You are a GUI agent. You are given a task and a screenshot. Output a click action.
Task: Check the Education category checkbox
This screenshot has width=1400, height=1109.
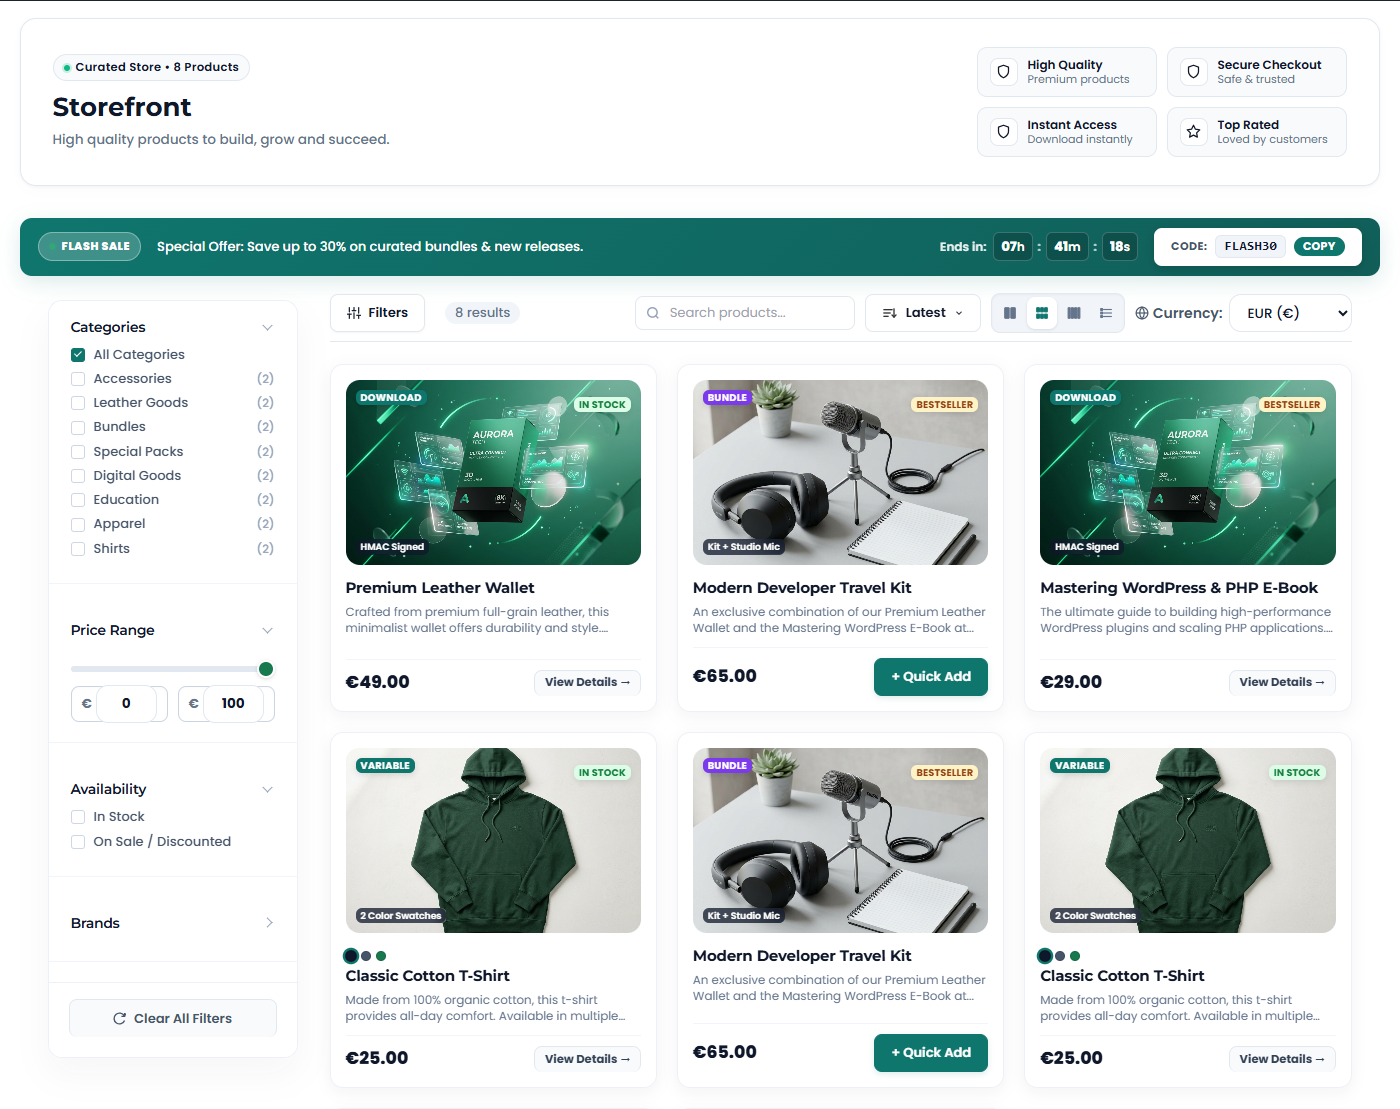coord(78,500)
